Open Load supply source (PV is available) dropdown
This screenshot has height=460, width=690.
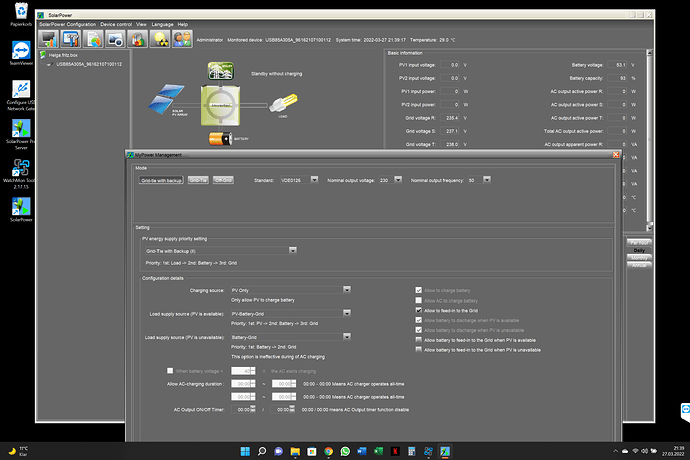[x=347, y=313]
